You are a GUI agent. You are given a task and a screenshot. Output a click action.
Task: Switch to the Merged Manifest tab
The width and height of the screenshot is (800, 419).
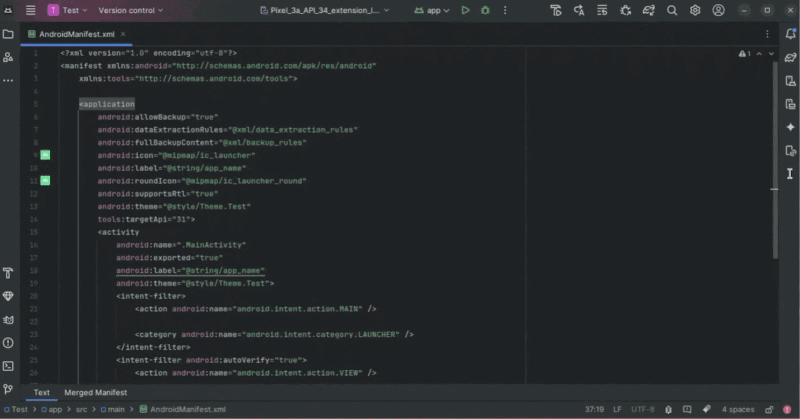(x=95, y=393)
